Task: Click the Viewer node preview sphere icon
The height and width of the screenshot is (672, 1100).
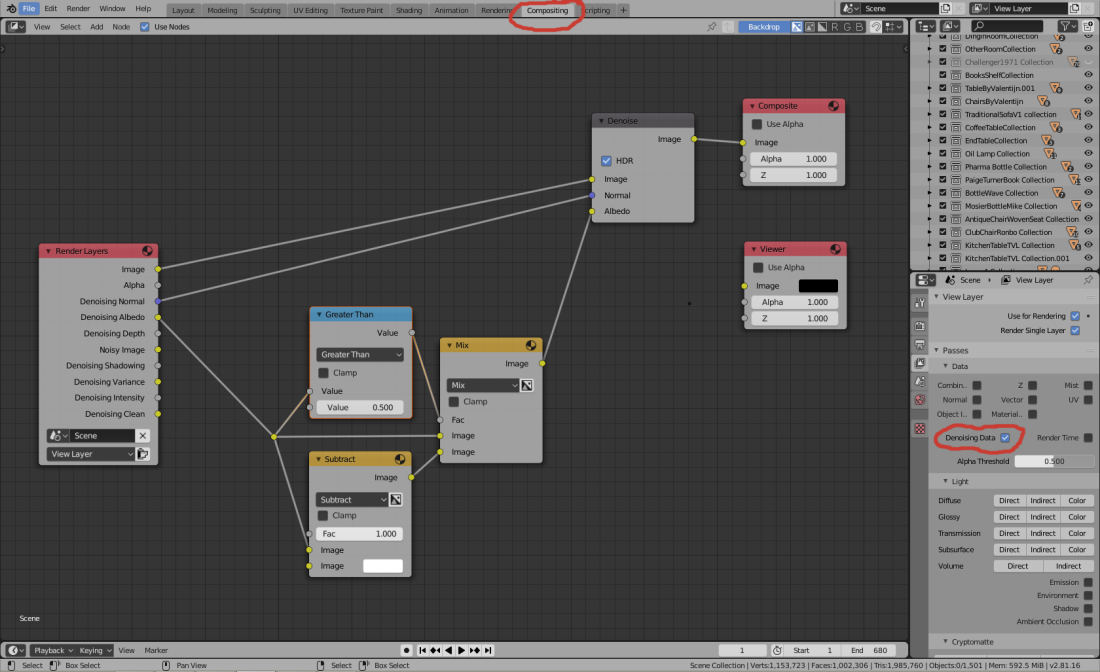Action: click(835, 249)
